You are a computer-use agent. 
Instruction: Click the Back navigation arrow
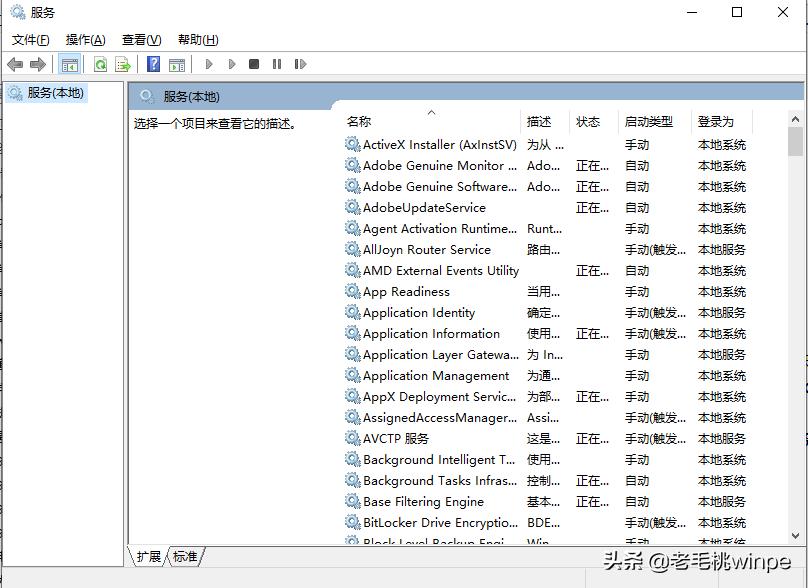pyautogui.click(x=14, y=64)
